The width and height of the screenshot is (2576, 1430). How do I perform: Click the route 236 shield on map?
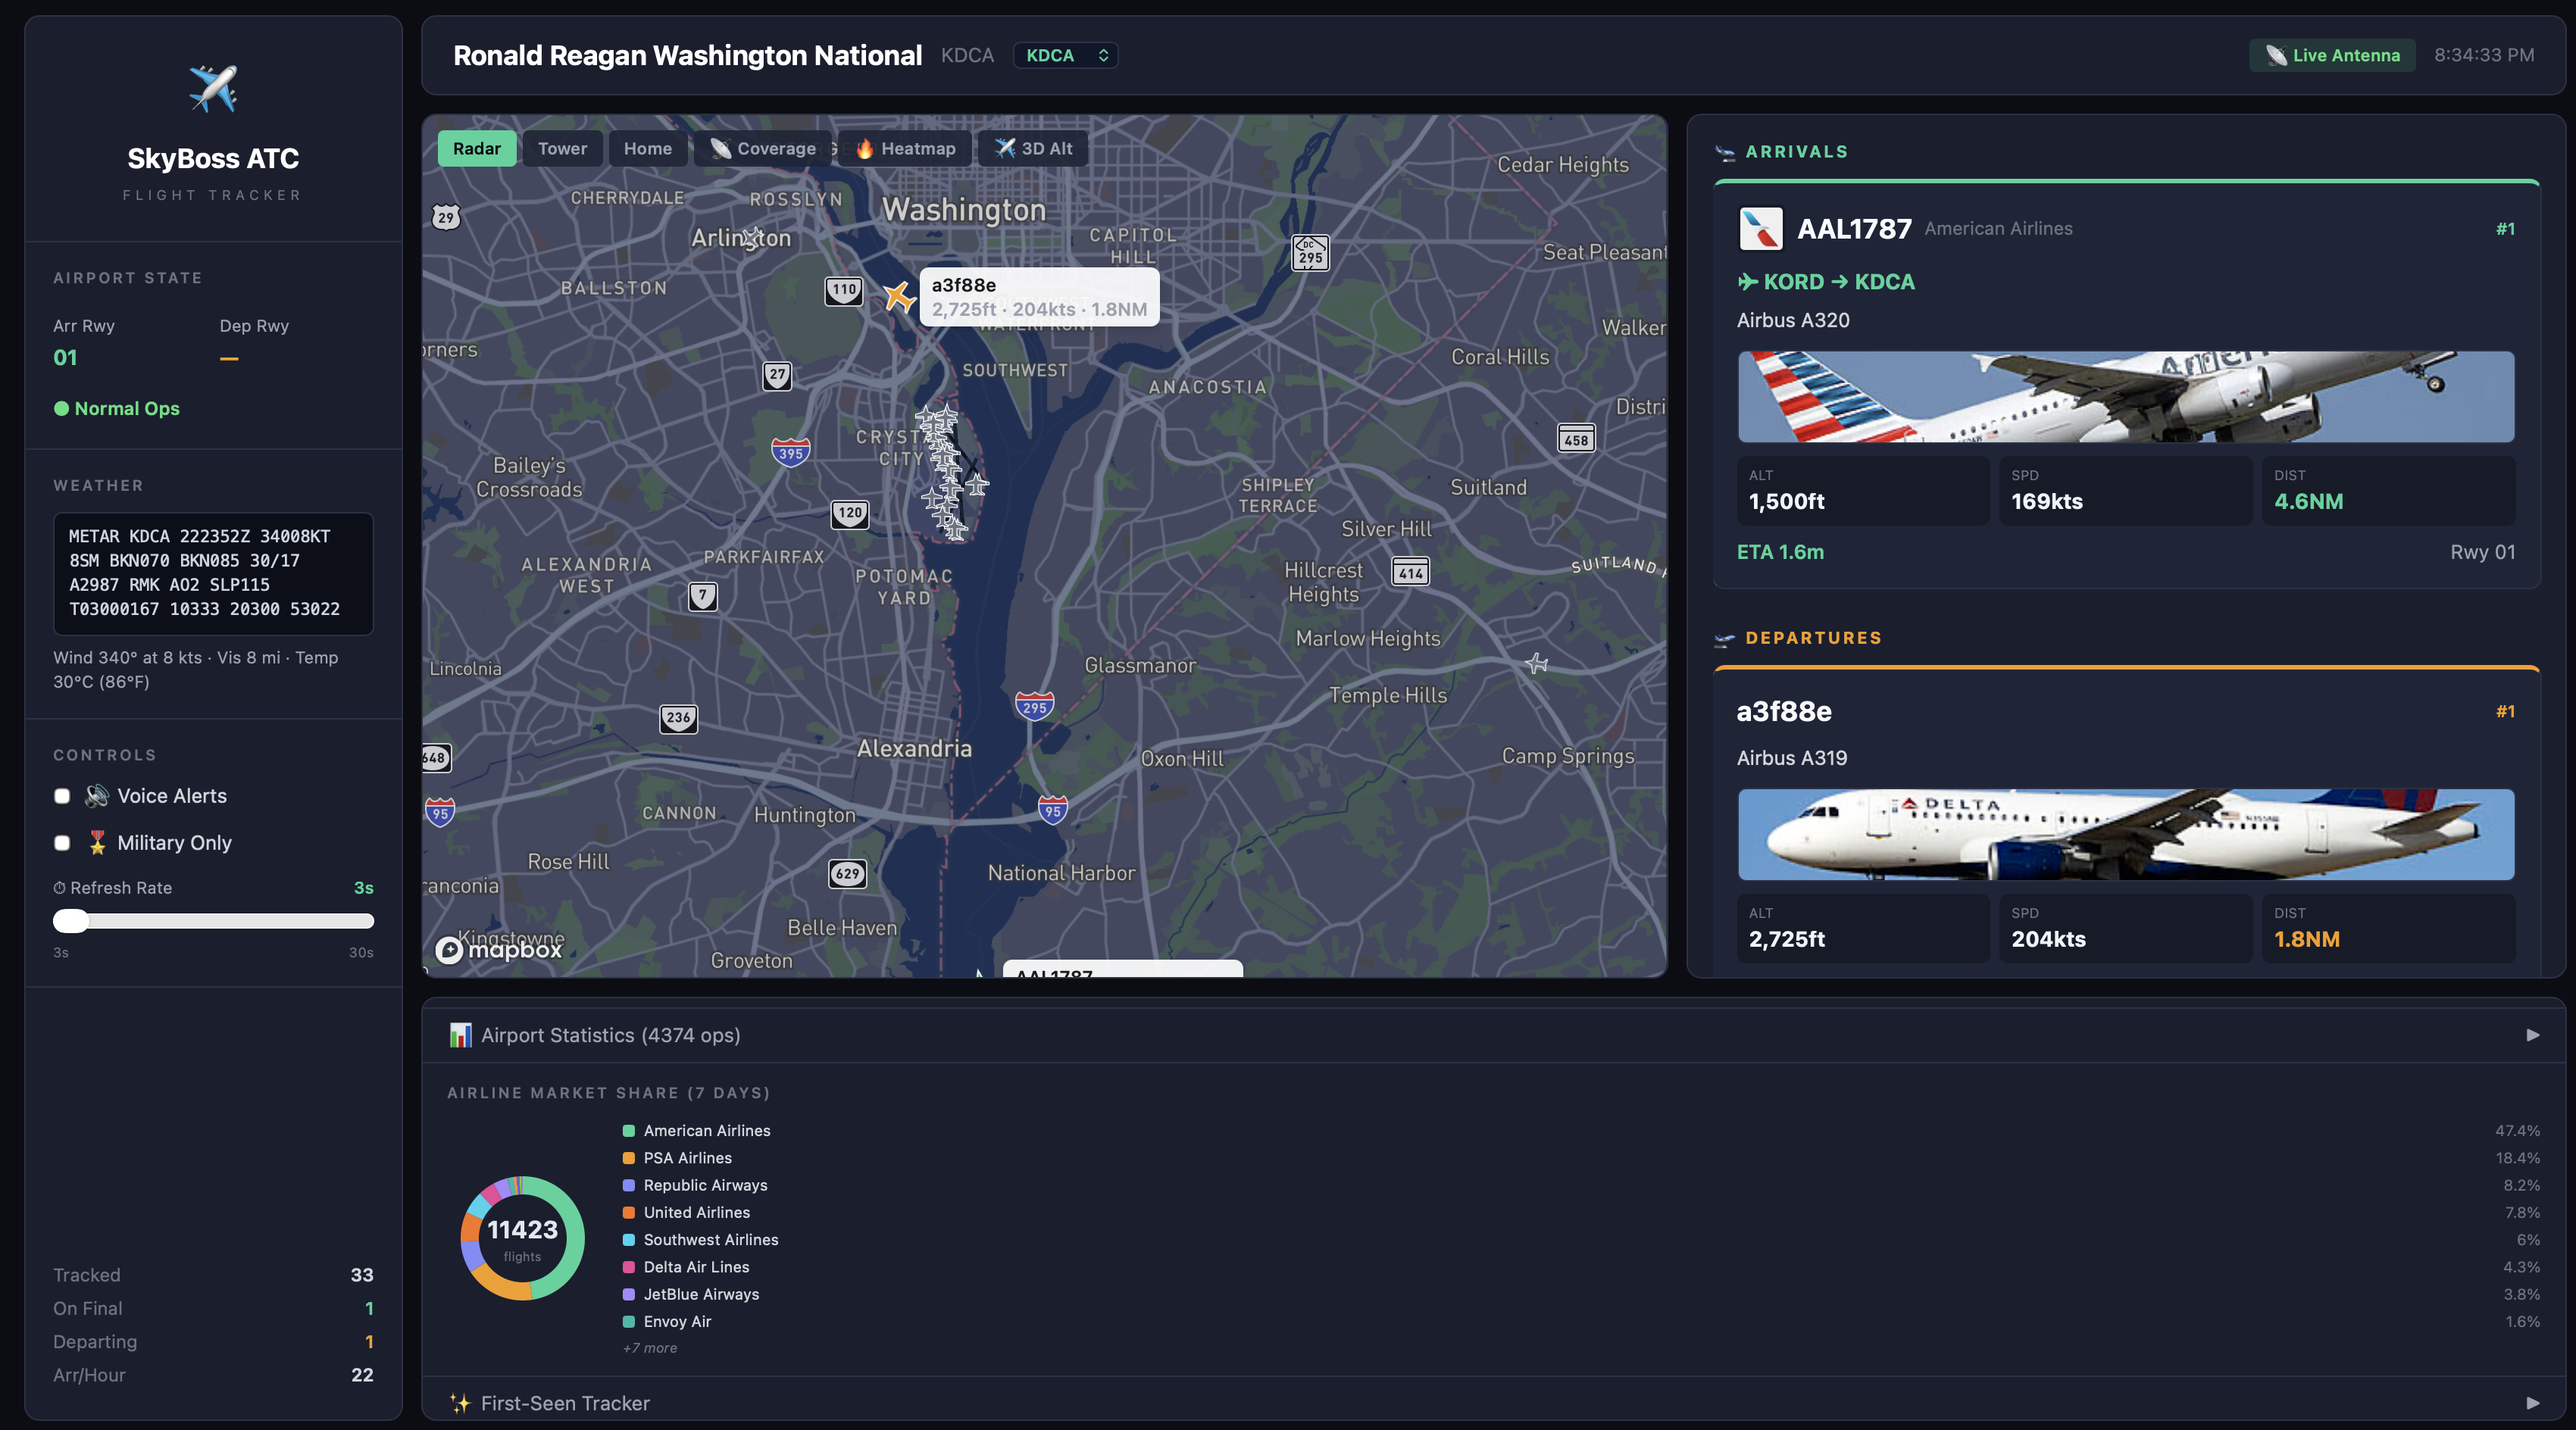(x=678, y=718)
